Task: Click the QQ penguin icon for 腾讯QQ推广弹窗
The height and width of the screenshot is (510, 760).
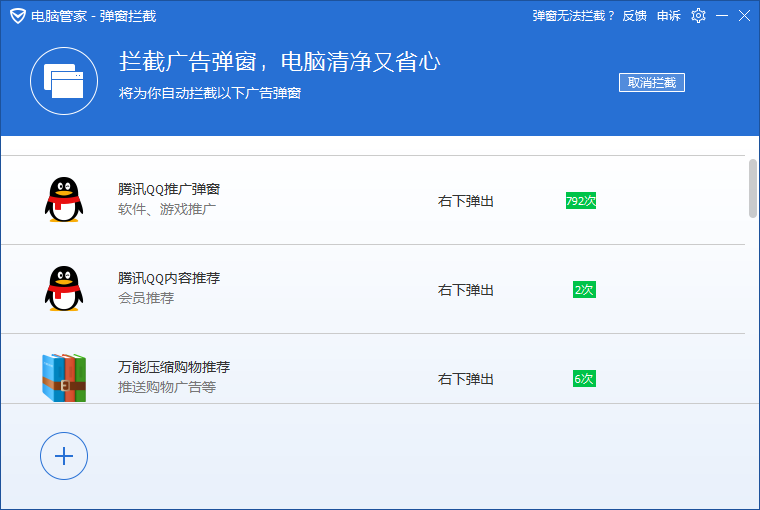Action: click(64, 200)
